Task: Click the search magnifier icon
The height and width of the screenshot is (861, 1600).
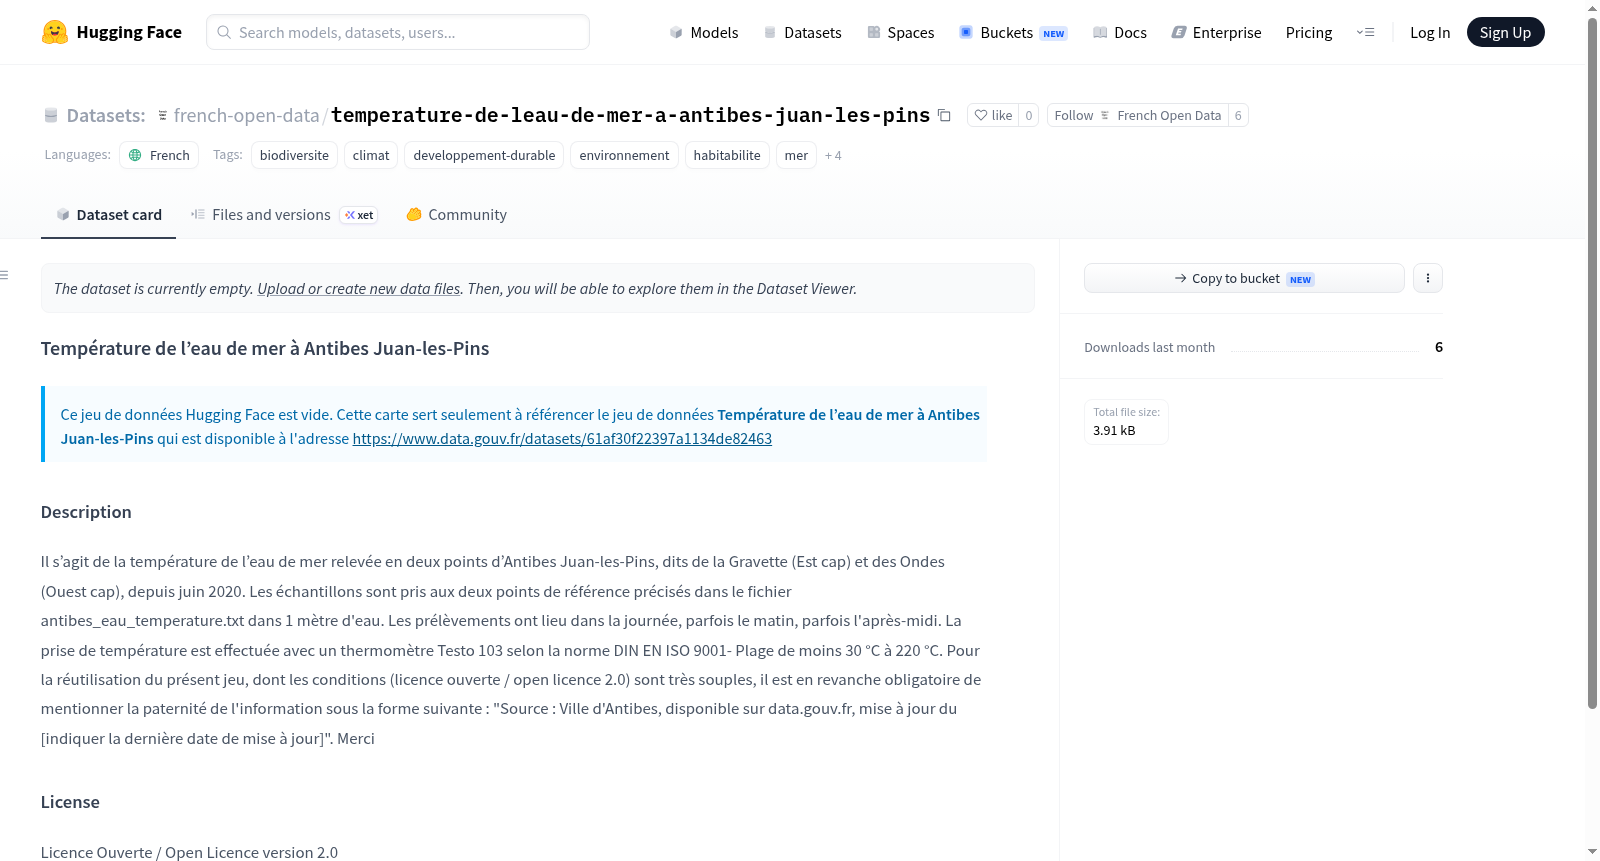Action: tap(224, 32)
